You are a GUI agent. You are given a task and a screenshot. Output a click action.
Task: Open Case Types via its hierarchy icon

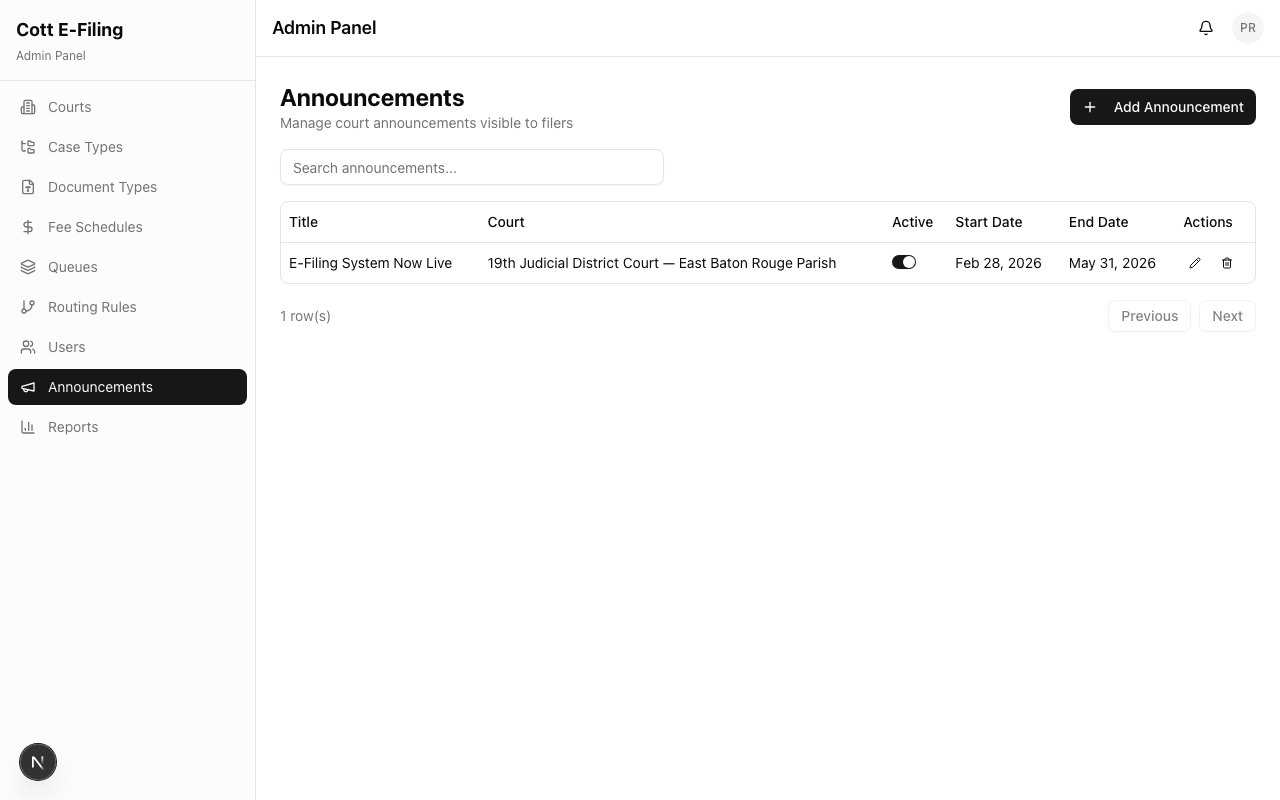point(28,147)
